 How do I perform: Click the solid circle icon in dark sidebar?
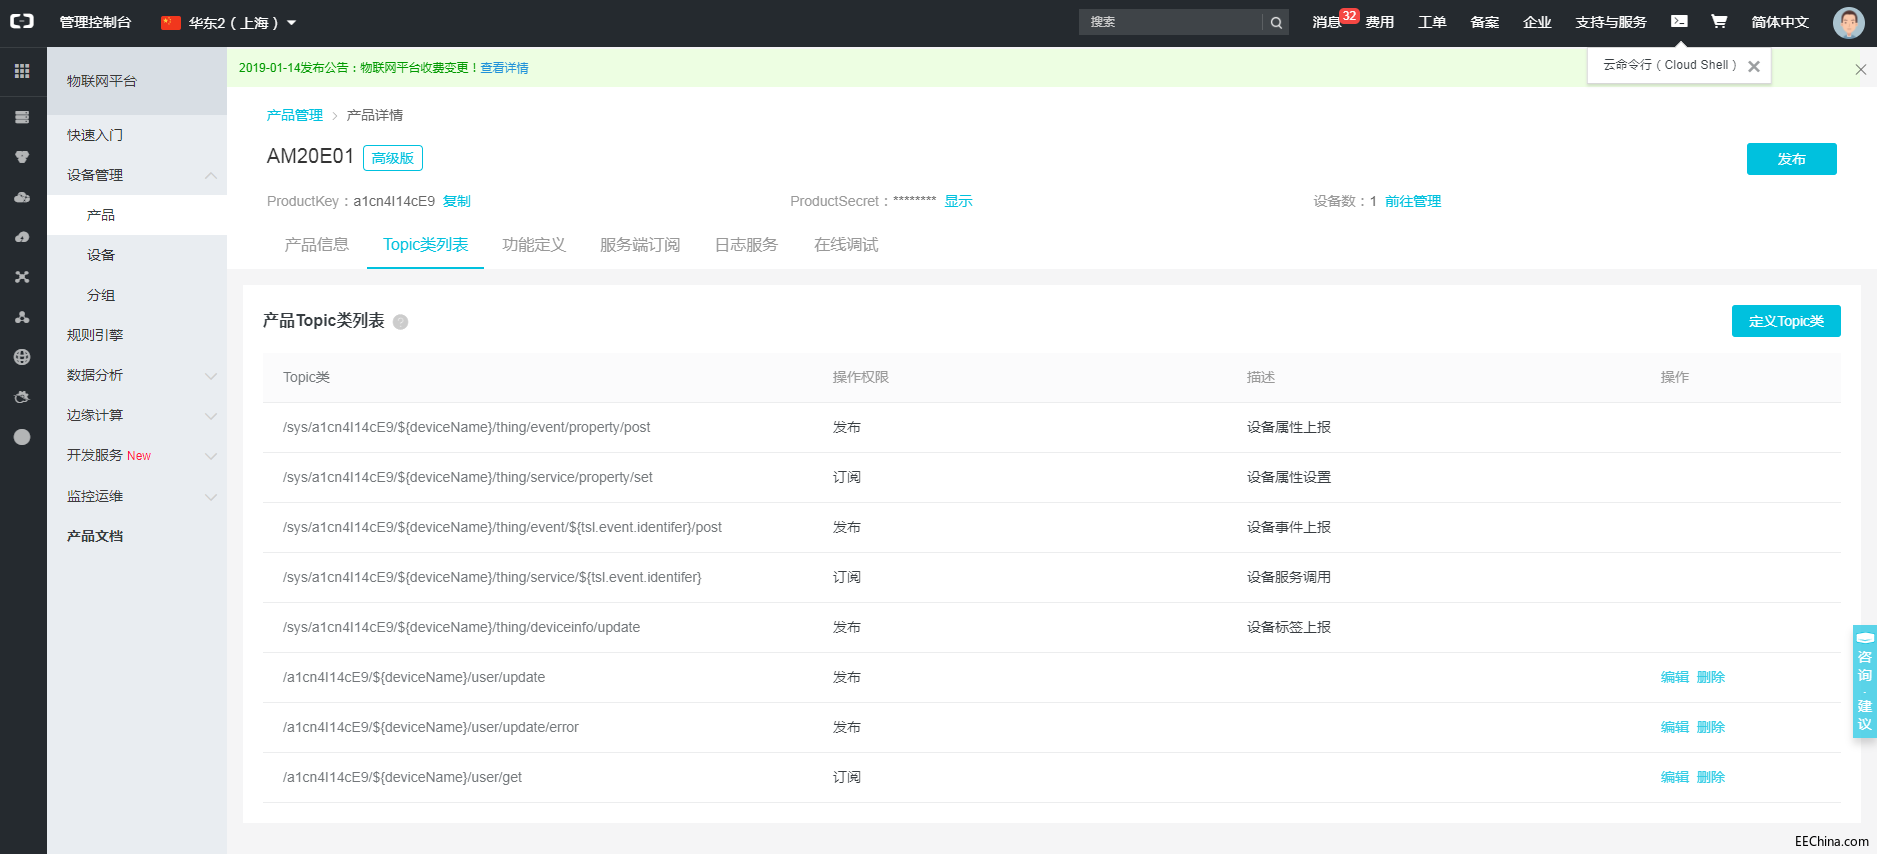(22, 437)
